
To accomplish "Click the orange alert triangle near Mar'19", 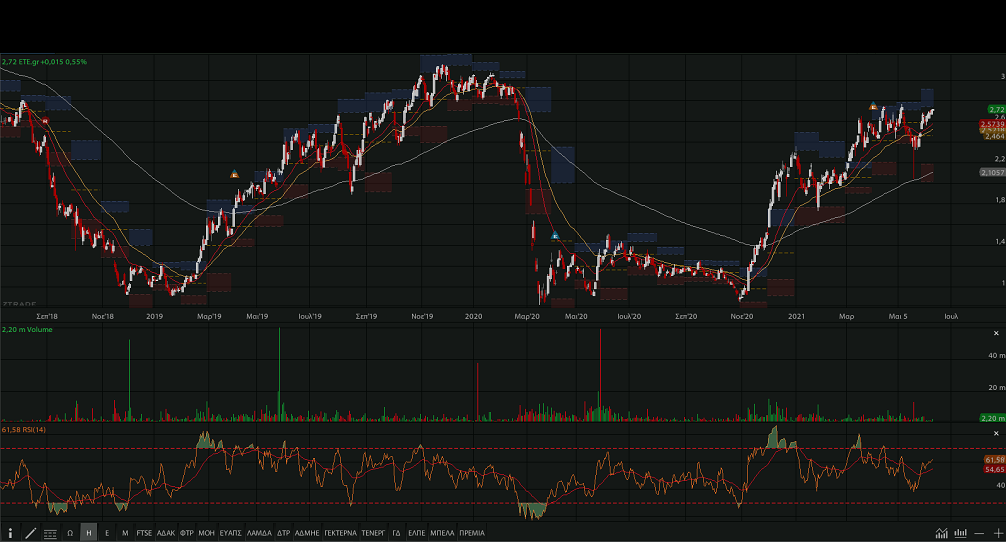I will pyautogui.click(x=234, y=174).
